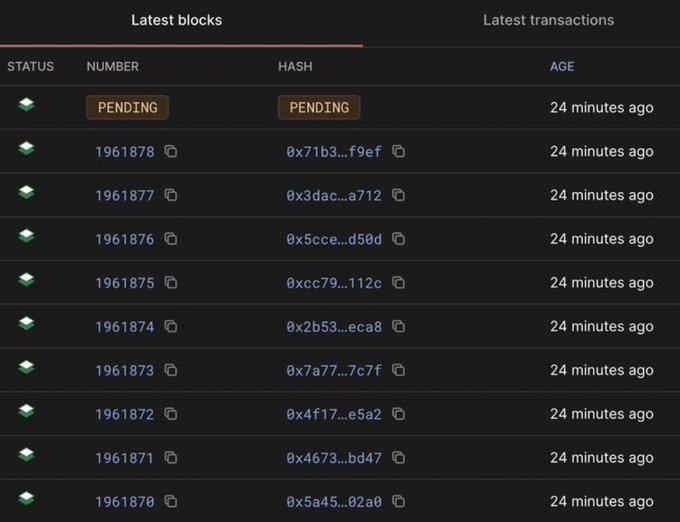Screen dimensions: 680x522
Task: Open hash link 0x4673…bd47
Action: [334, 458]
